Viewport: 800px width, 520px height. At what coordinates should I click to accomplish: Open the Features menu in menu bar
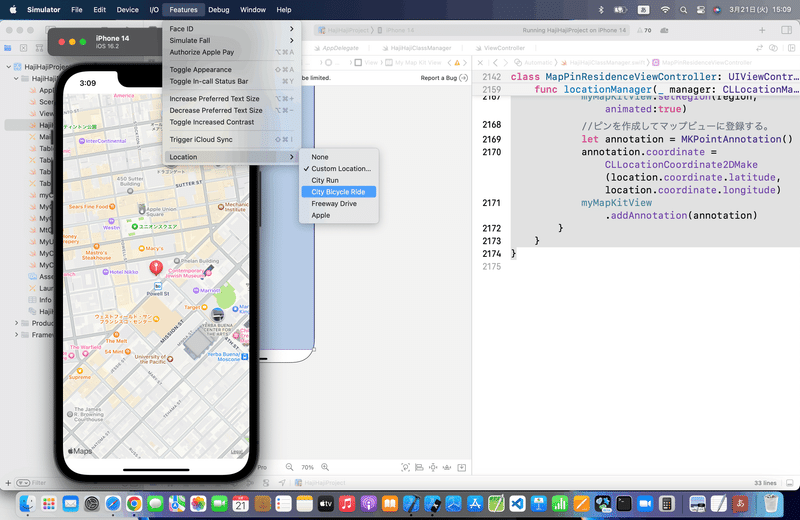click(183, 10)
